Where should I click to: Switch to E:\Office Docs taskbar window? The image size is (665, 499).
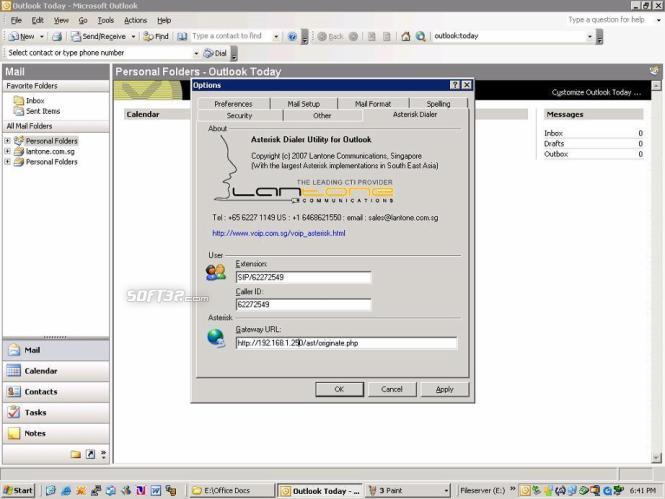tap(232, 491)
